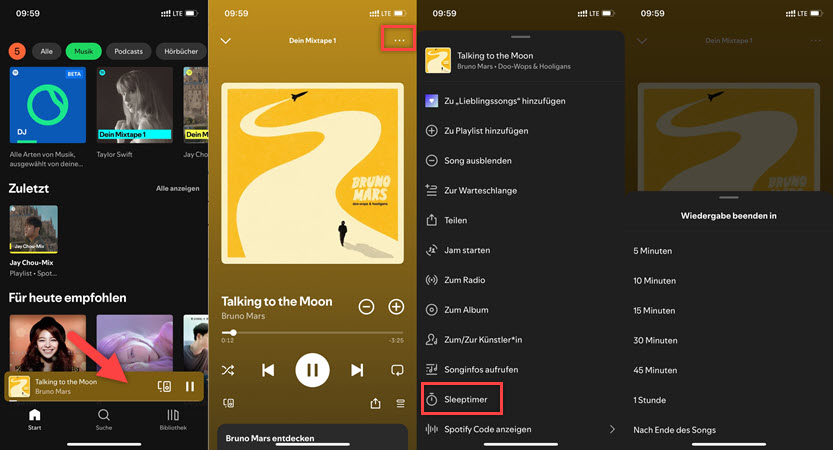The image size is (833, 450).
Task: Choose Jam starten
Action: pyautogui.click(x=467, y=250)
